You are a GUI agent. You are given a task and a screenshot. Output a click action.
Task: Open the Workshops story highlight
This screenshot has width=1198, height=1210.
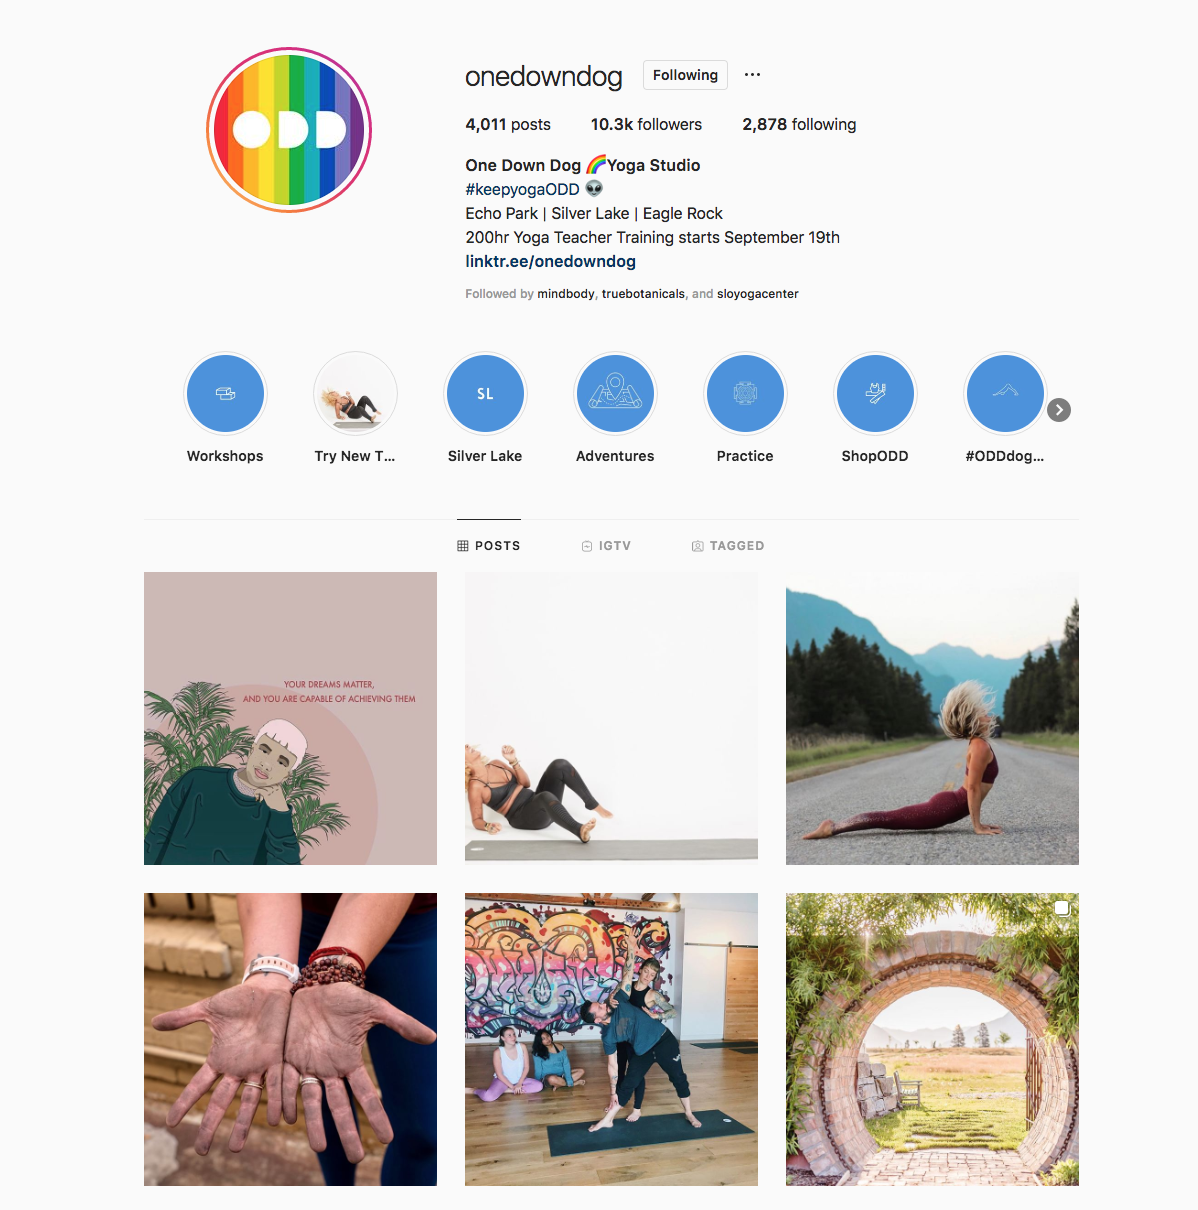coord(225,393)
